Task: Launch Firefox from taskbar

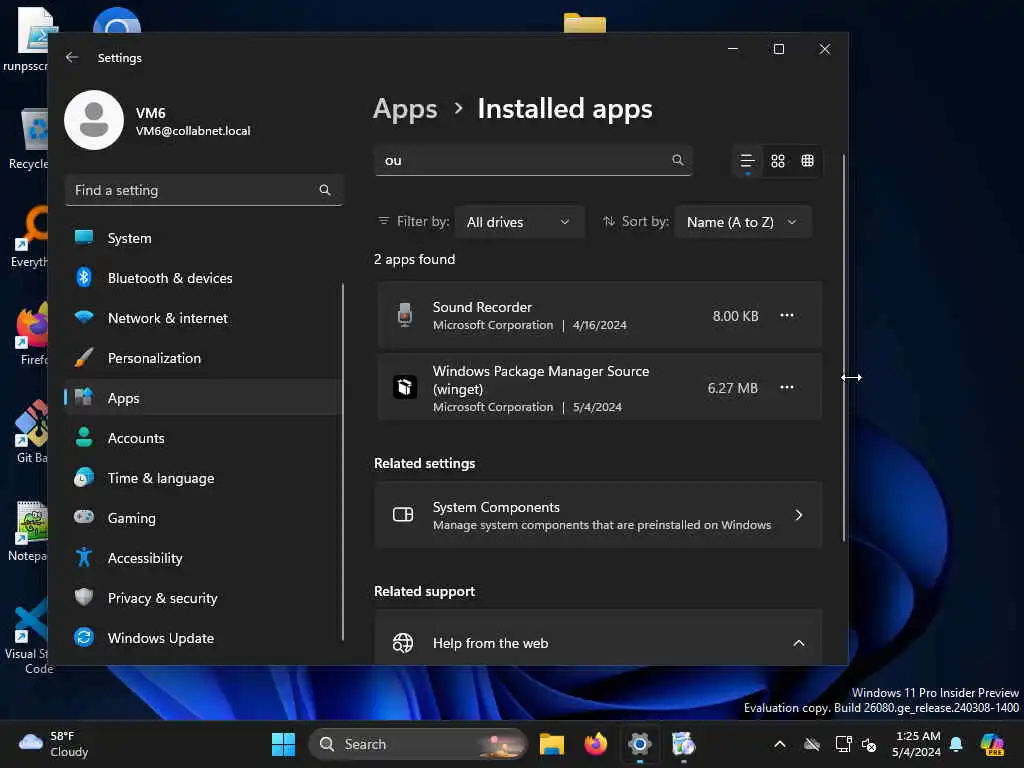Action: pyautogui.click(x=596, y=744)
